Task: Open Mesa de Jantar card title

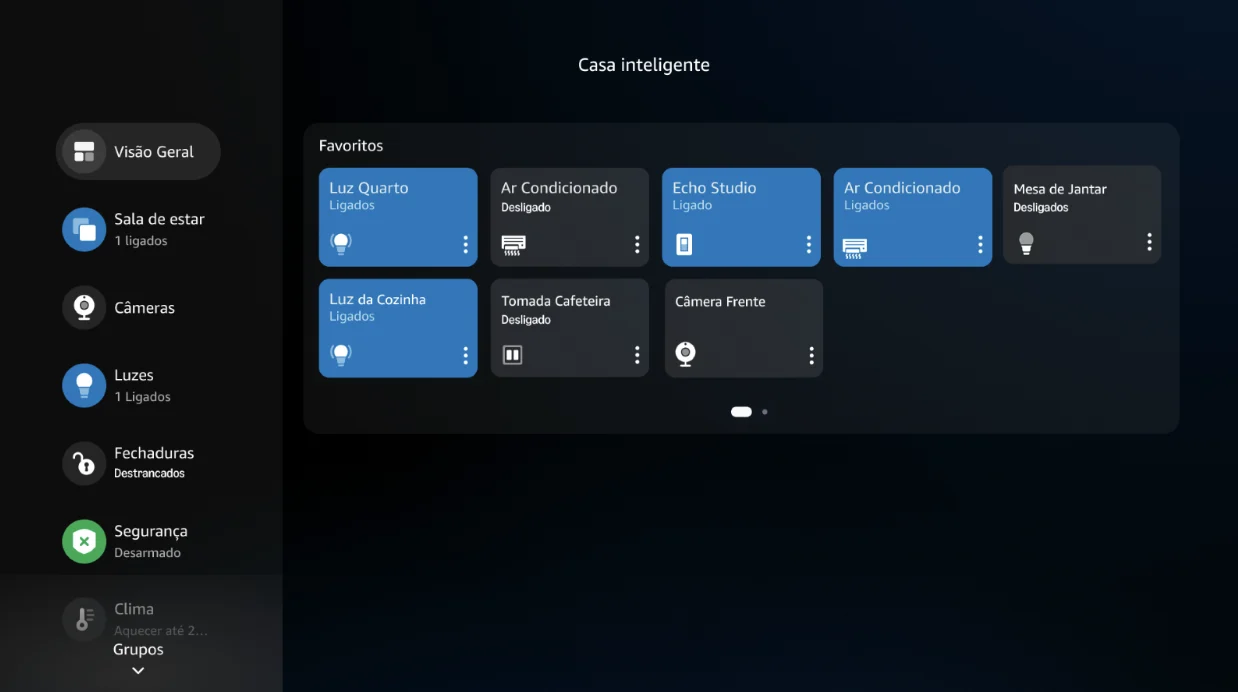Action: (1060, 189)
